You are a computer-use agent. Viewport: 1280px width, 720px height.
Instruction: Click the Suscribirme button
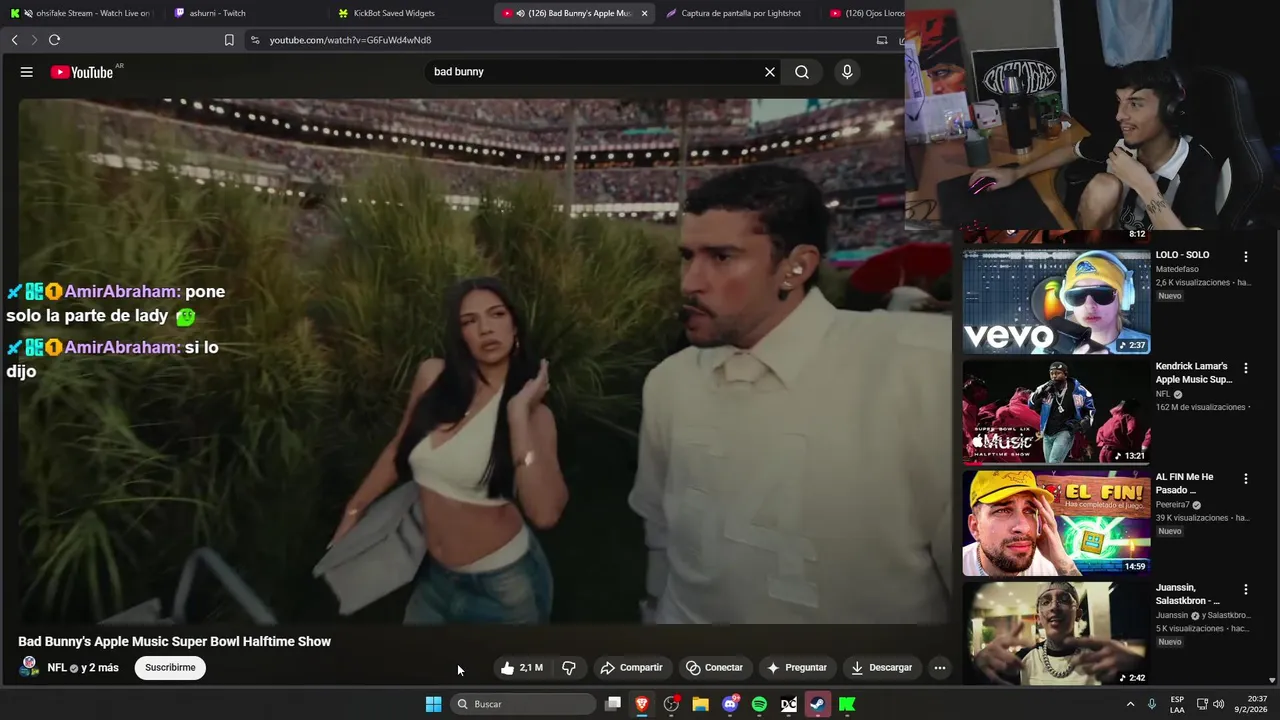click(170, 667)
